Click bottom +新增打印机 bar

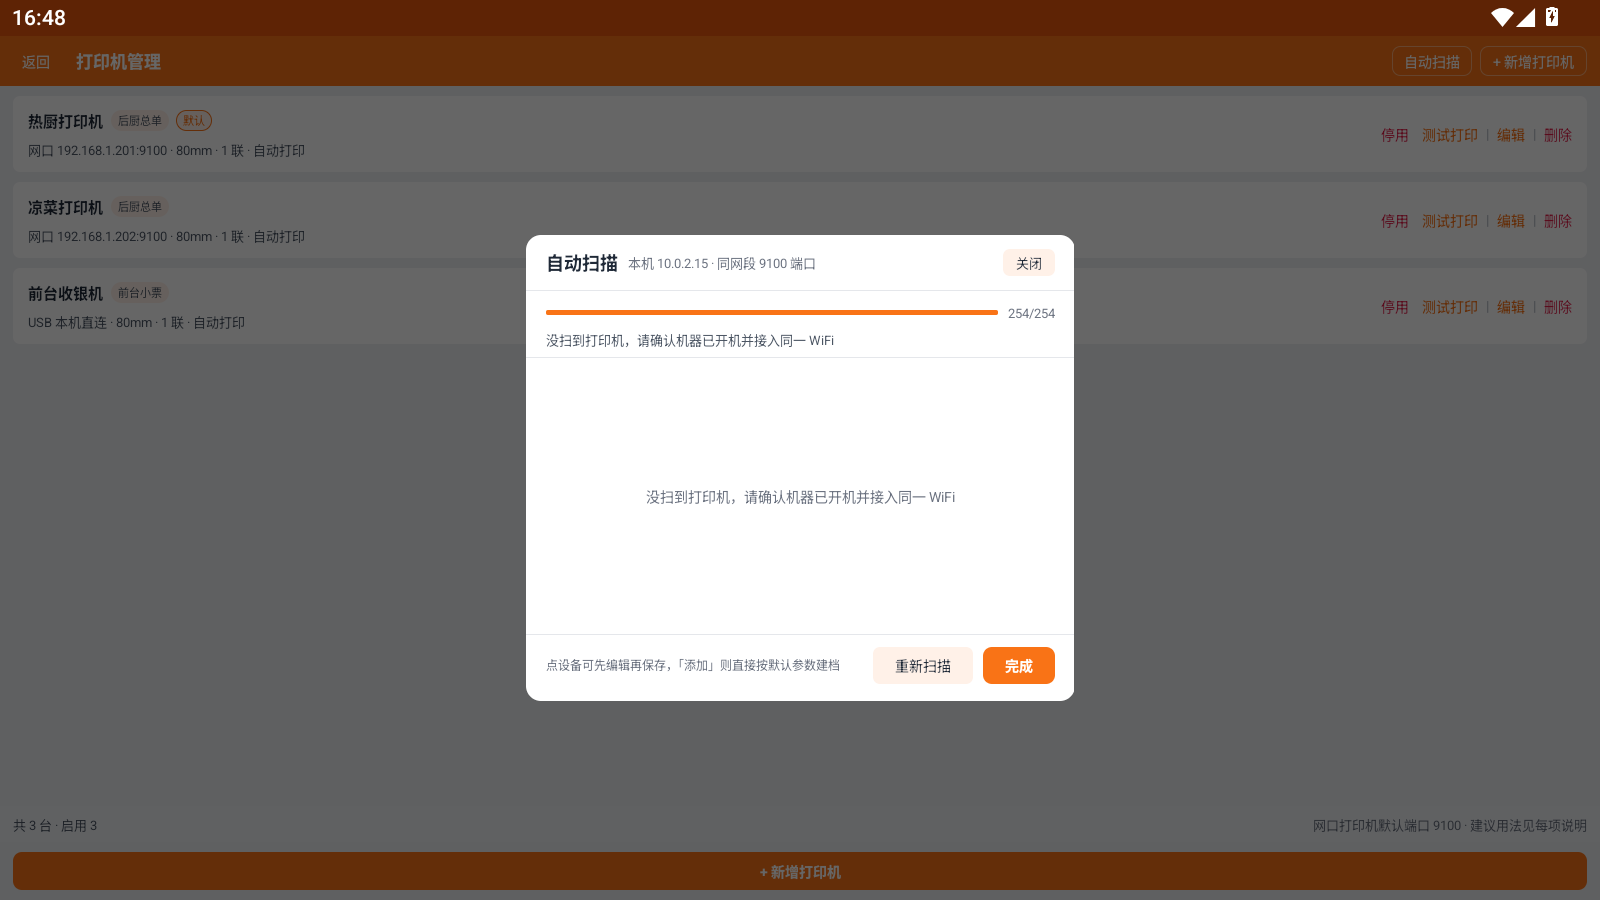click(800, 871)
